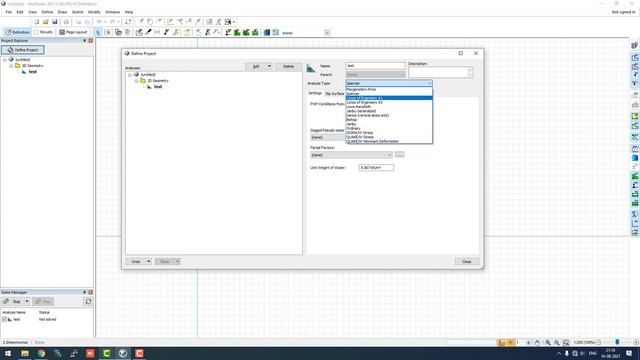Click the Description text box
Image resolution: width=640 pixels, height=360 pixels.
440,72
